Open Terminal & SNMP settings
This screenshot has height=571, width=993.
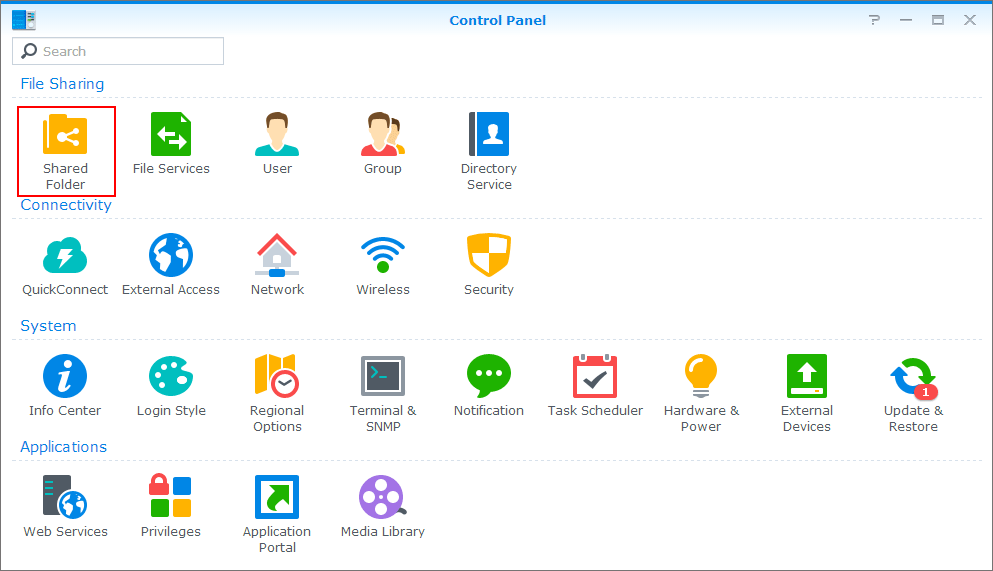click(x=383, y=394)
